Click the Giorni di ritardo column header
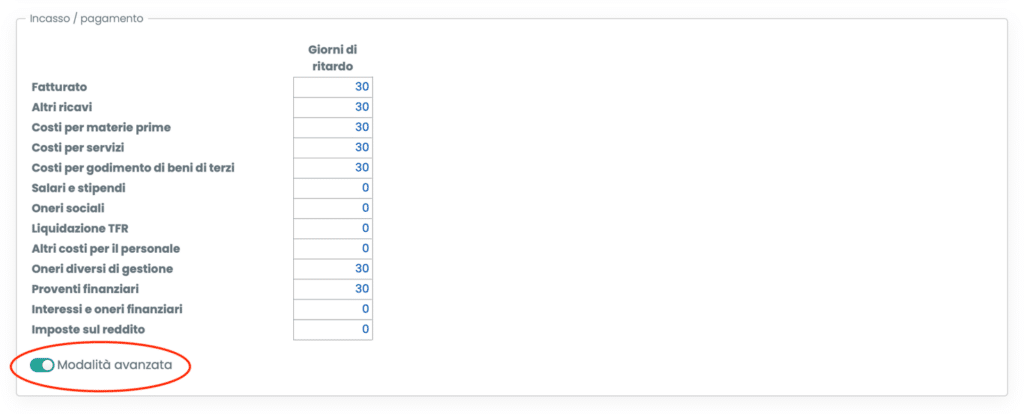 click(332, 58)
